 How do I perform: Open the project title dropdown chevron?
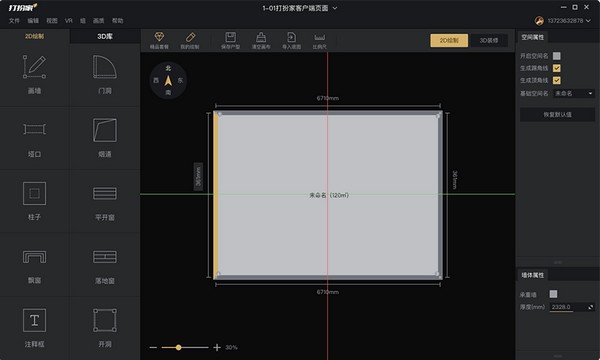click(335, 8)
